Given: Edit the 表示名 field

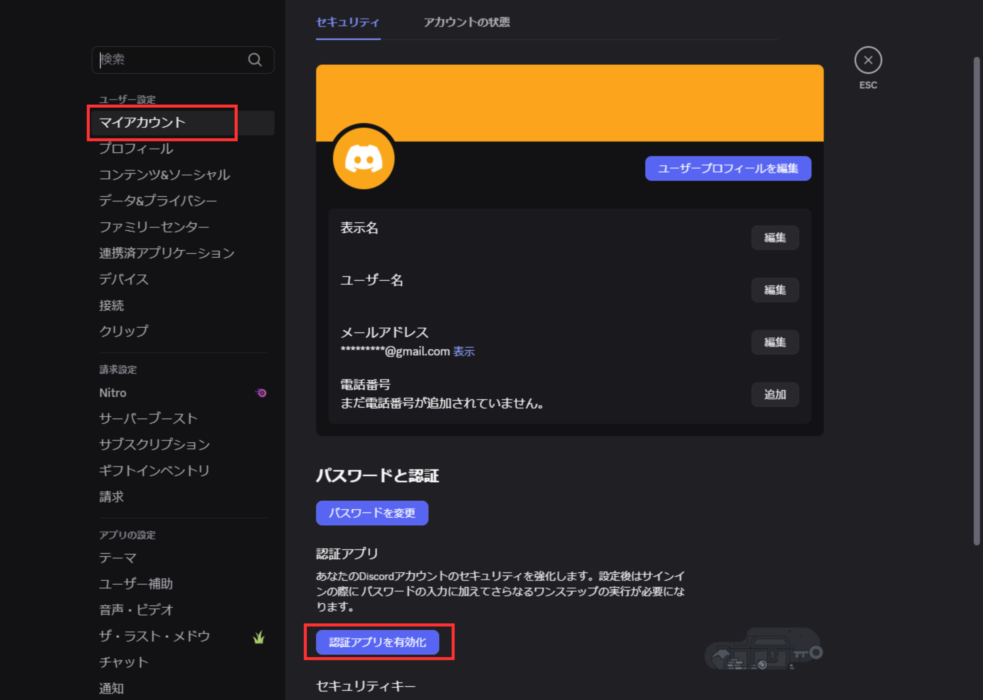Looking at the screenshot, I should coord(775,238).
